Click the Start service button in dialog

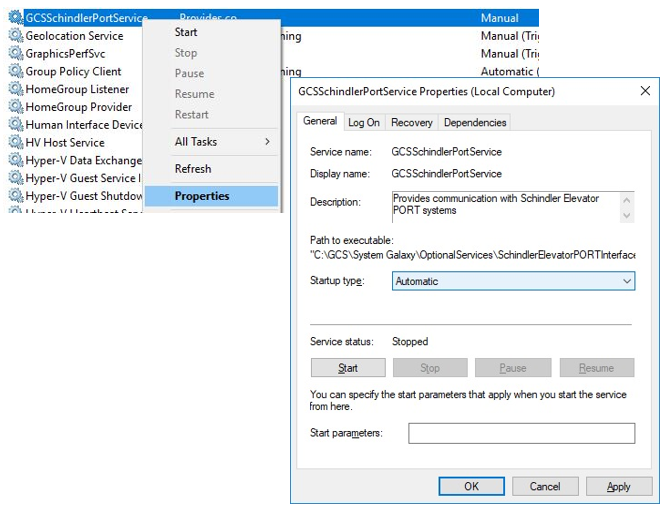pyautogui.click(x=348, y=368)
